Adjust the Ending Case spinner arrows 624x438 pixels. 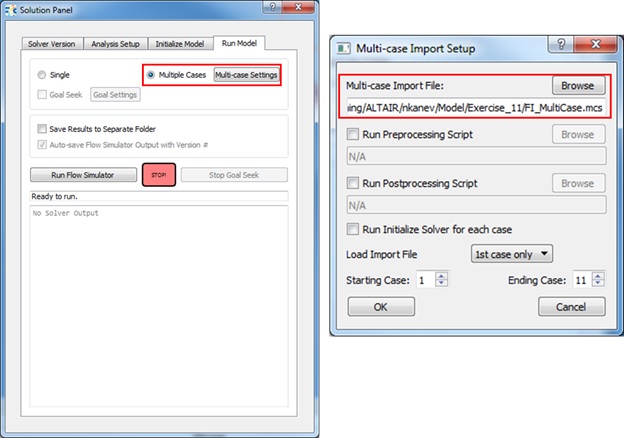[599, 280]
